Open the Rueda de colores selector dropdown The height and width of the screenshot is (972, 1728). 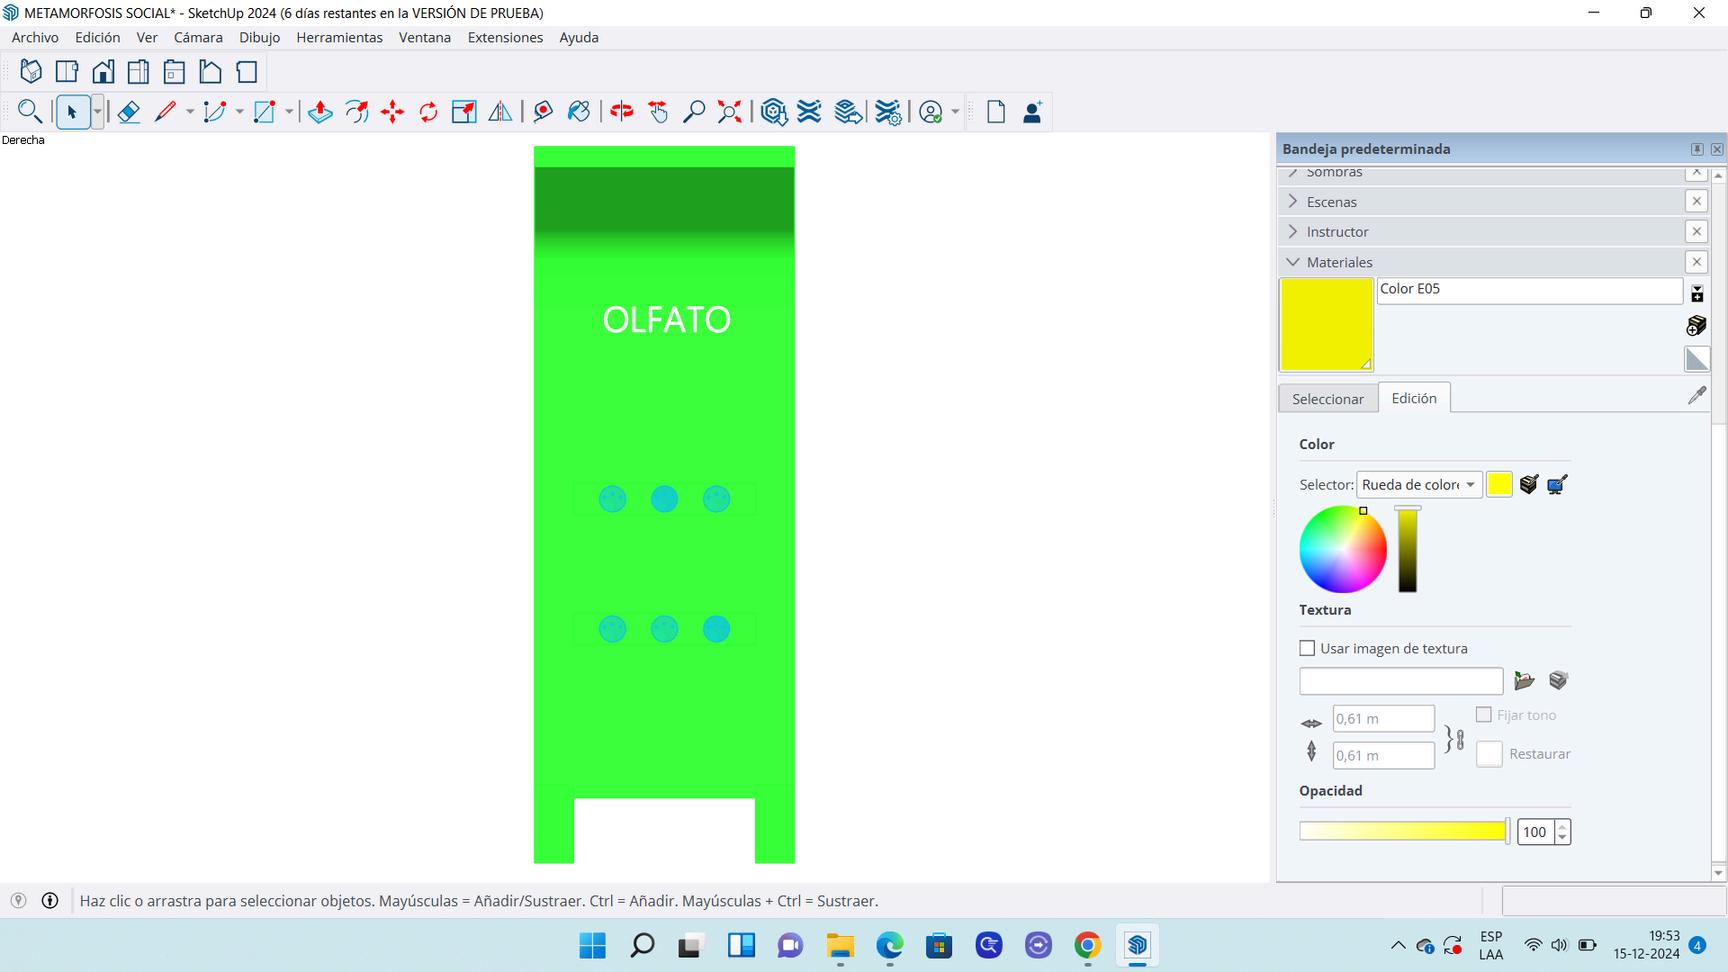pyautogui.click(x=1419, y=485)
